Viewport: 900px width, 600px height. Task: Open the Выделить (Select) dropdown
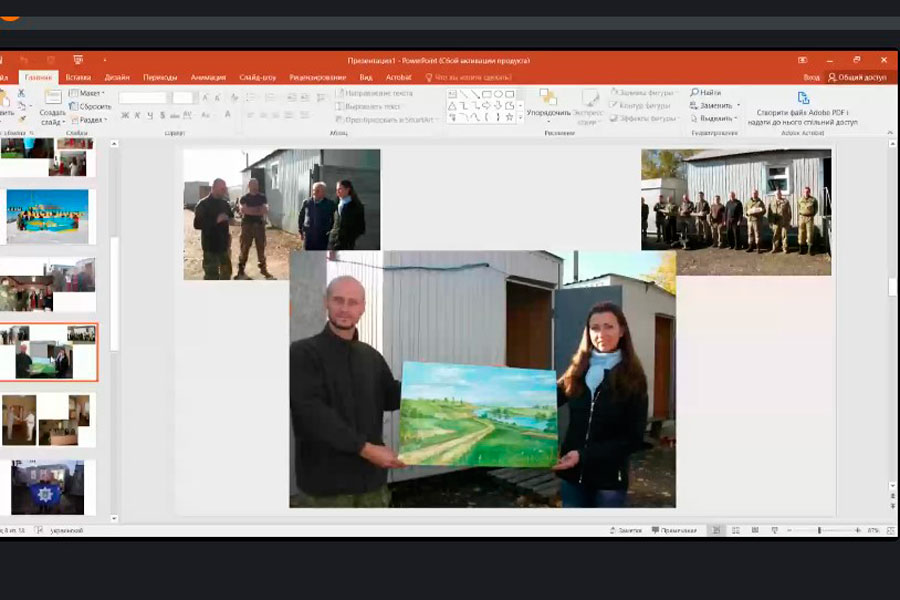pos(716,118)
